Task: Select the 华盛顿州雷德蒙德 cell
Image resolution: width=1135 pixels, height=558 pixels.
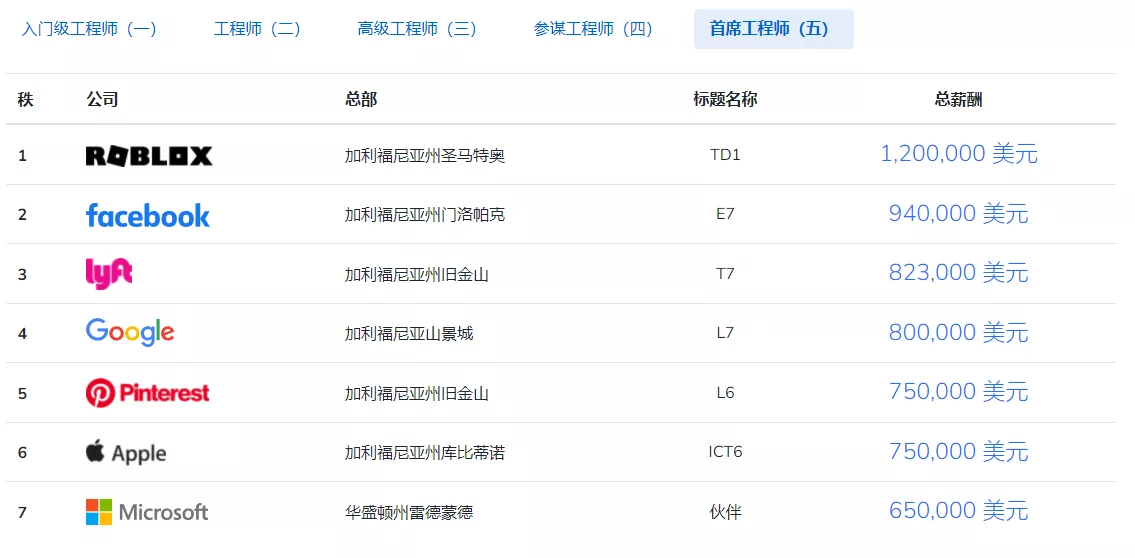Action: pos(409,513)
